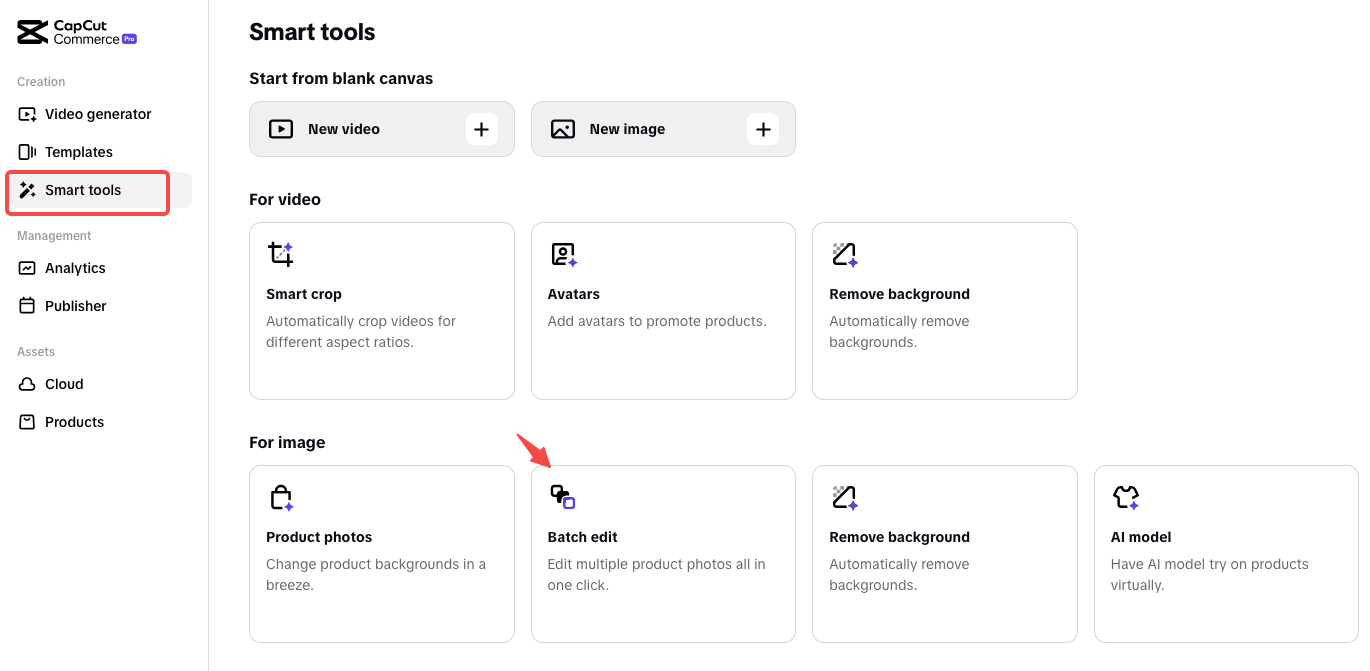This screenshot has width=1370, height=671.
Task: Click the Product photos bag icon
Action: coord(281,498)
